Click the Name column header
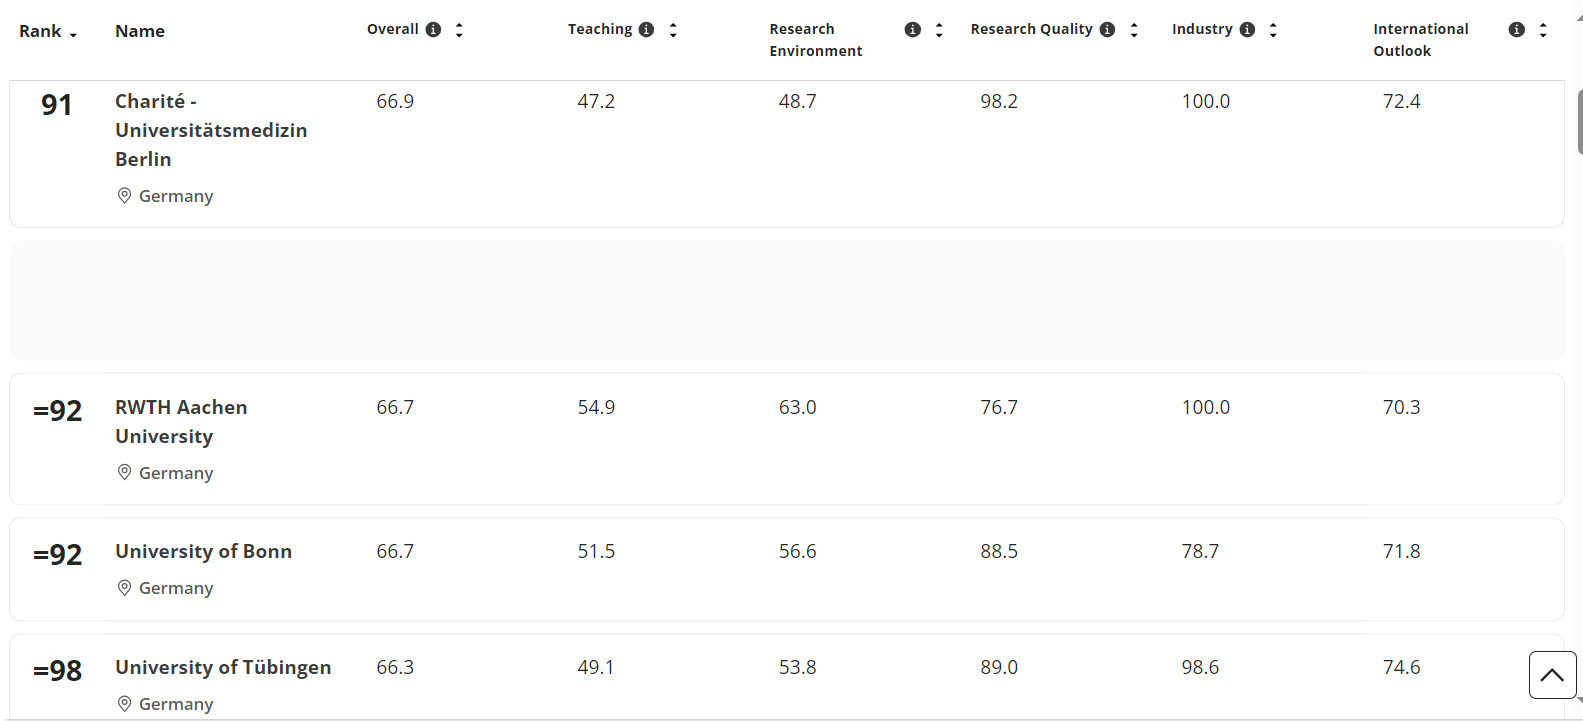The width and height of the screenshot is (1583, 721). coord(140,32)
